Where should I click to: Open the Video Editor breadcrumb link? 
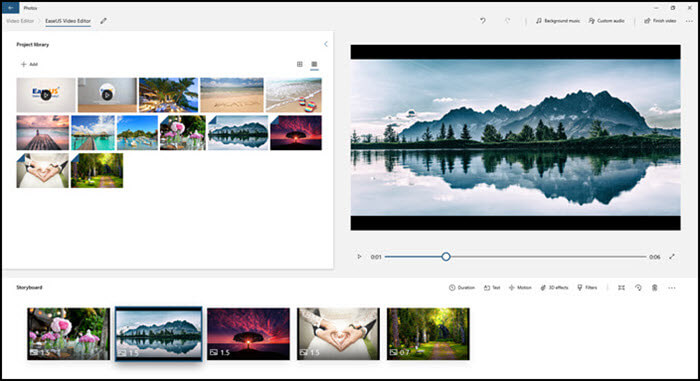pyautogui.click(x=20, y=21)
